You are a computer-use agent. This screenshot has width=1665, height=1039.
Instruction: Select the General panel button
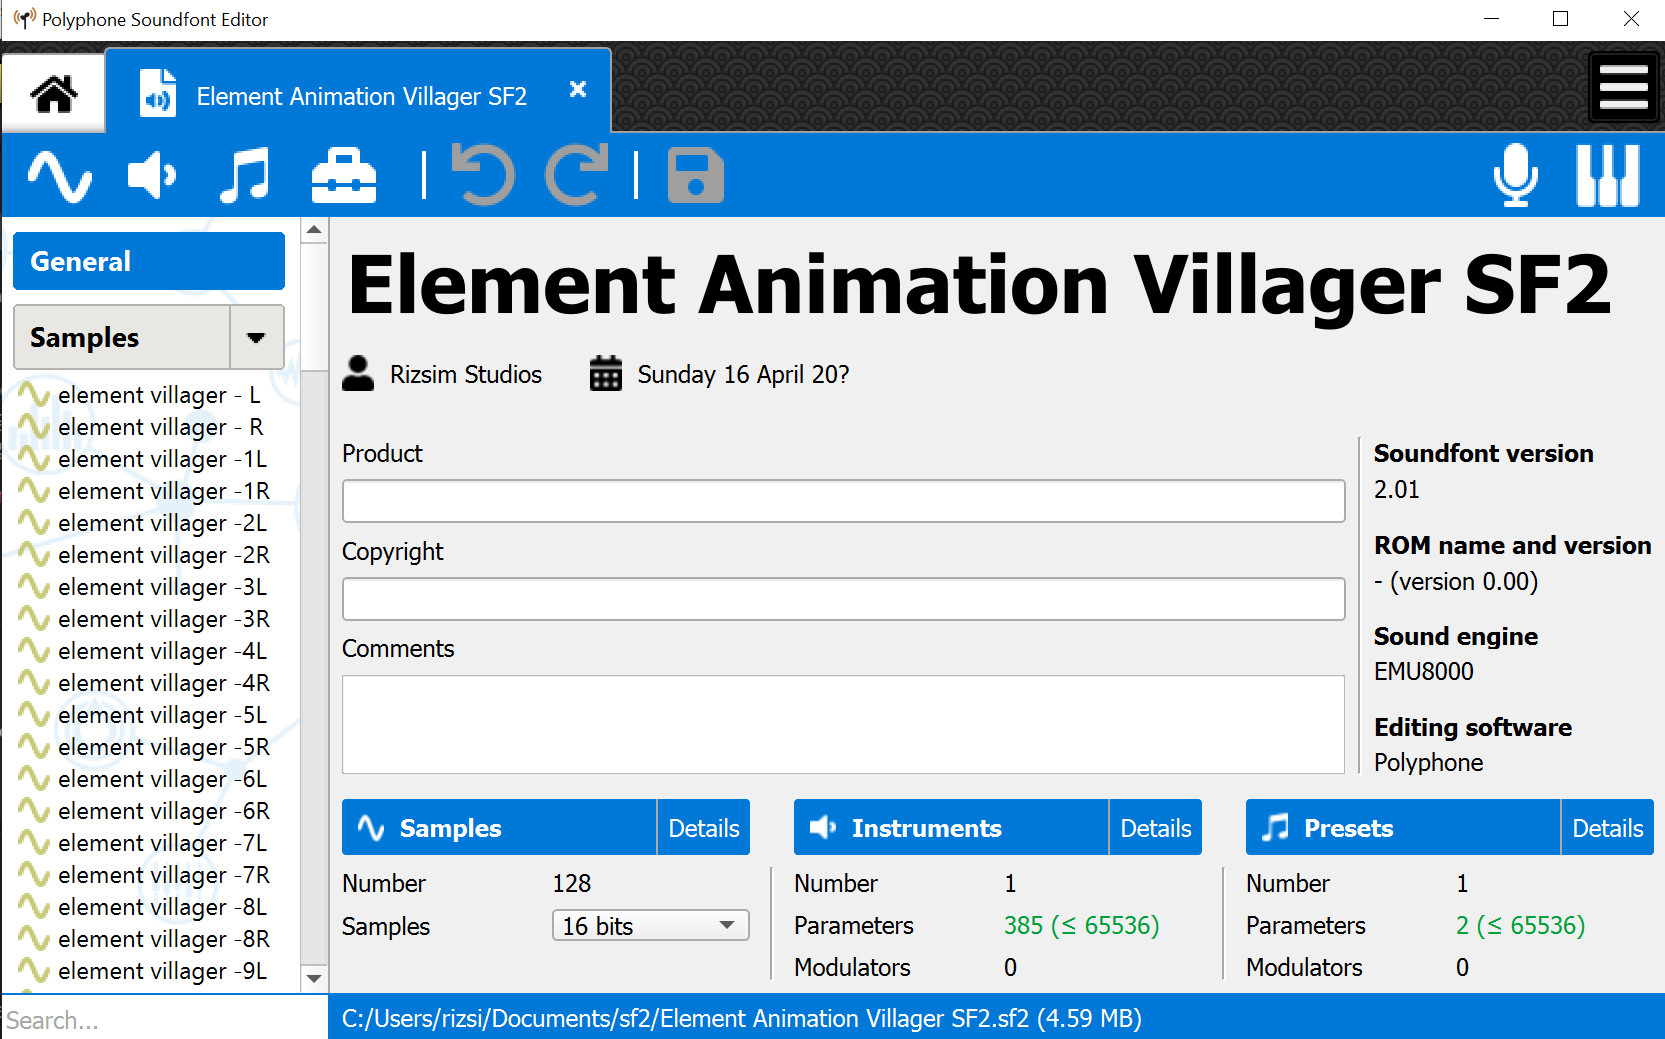[148, 261]
